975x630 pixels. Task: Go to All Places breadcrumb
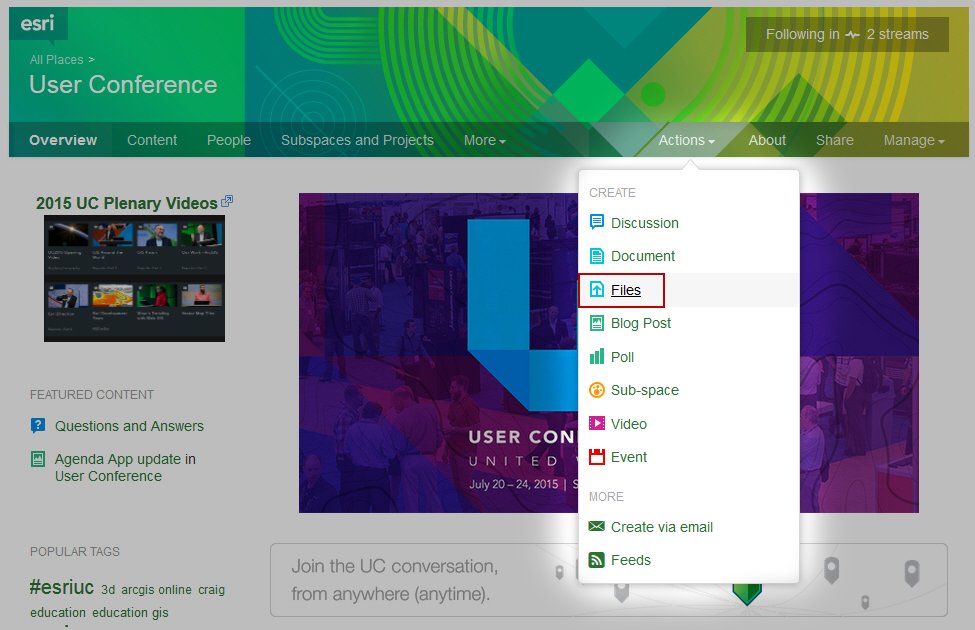(57, 60)
